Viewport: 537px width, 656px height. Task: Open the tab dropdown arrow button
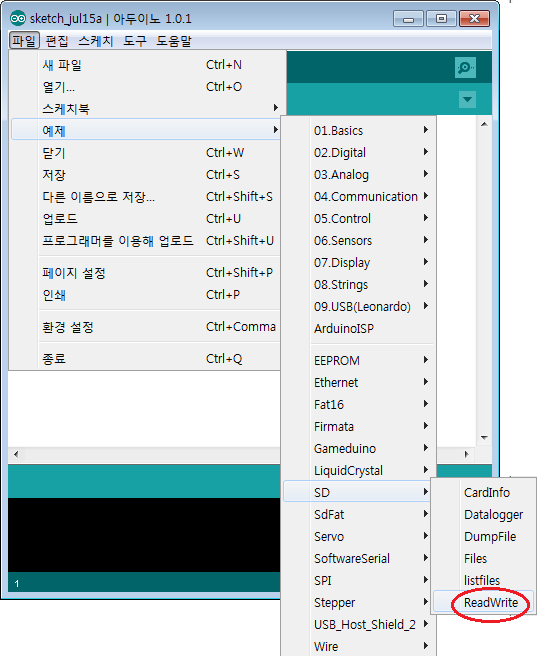pyautogui.click(x=467, y=100)
